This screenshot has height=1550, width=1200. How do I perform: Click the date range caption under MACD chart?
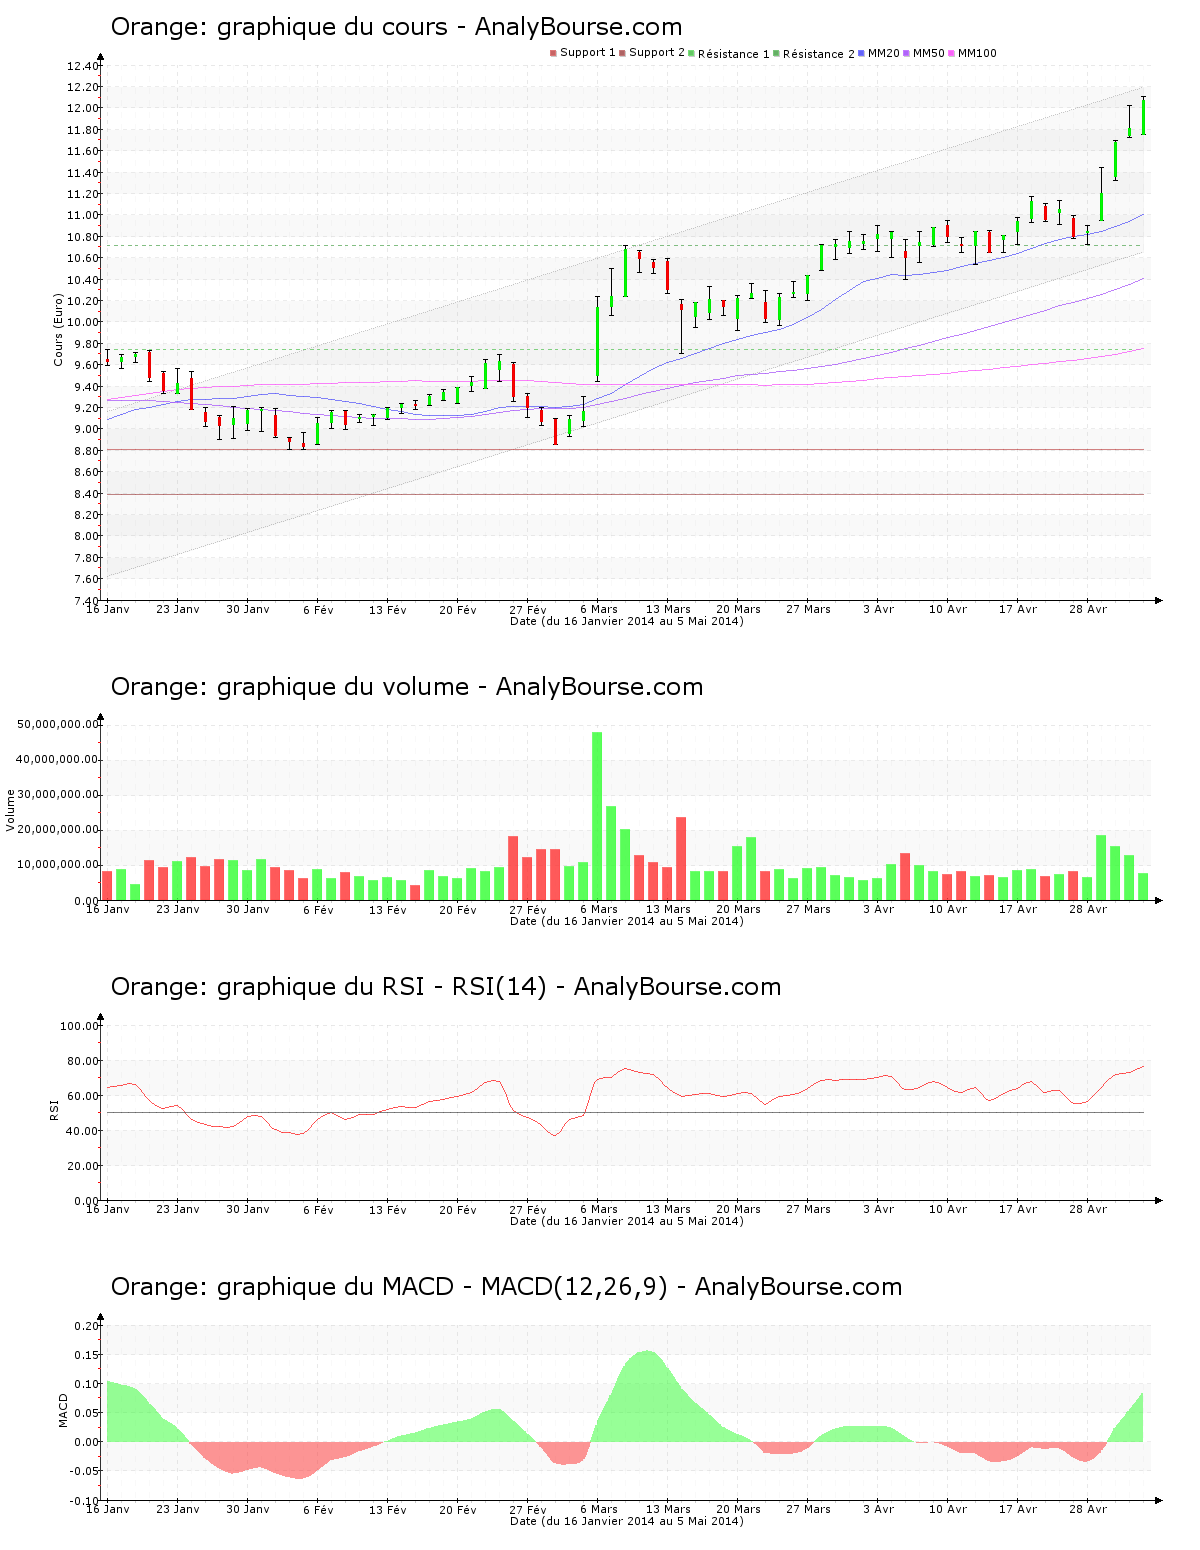(x=627, y=1521)
